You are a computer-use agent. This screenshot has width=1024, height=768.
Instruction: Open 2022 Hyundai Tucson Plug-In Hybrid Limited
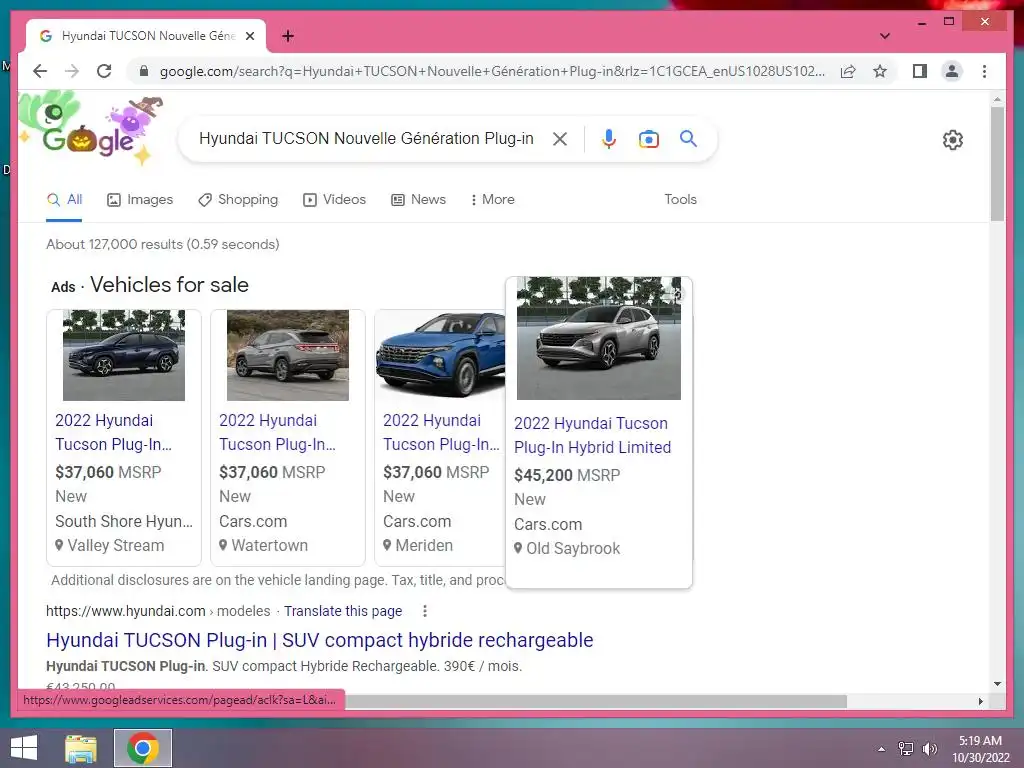[x=592, y=436]
